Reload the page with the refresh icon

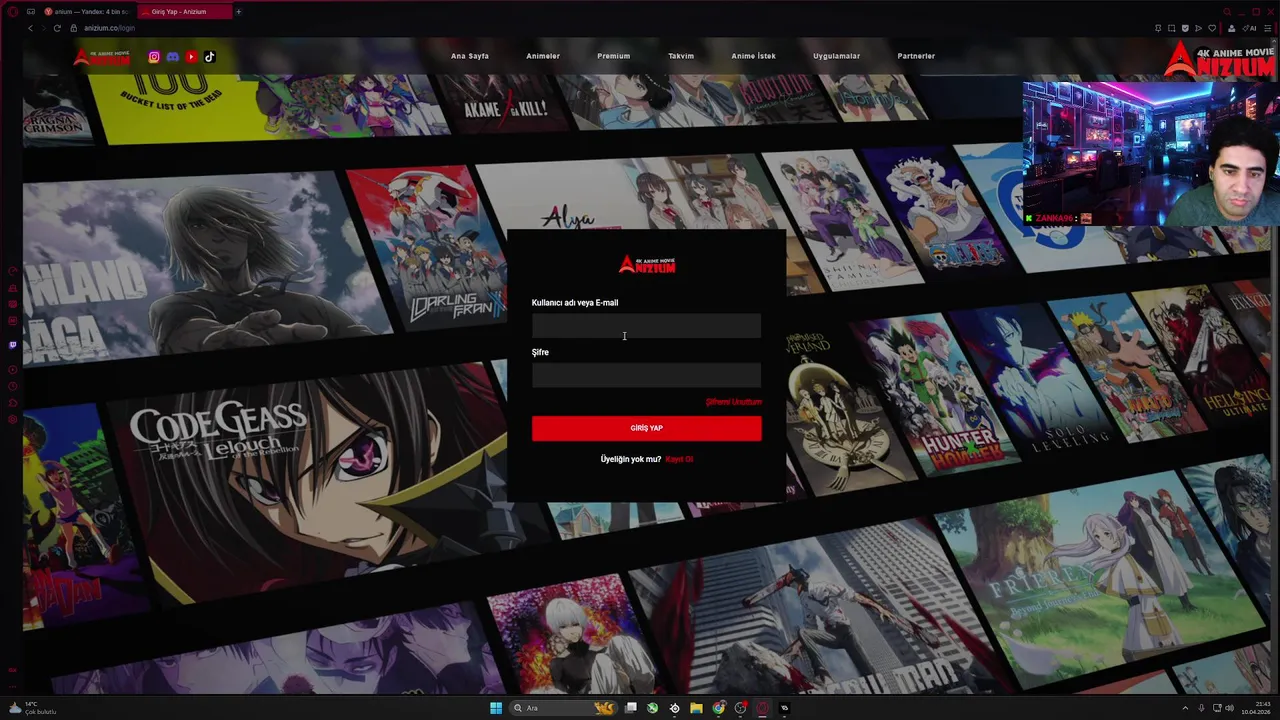click(57, 28)
